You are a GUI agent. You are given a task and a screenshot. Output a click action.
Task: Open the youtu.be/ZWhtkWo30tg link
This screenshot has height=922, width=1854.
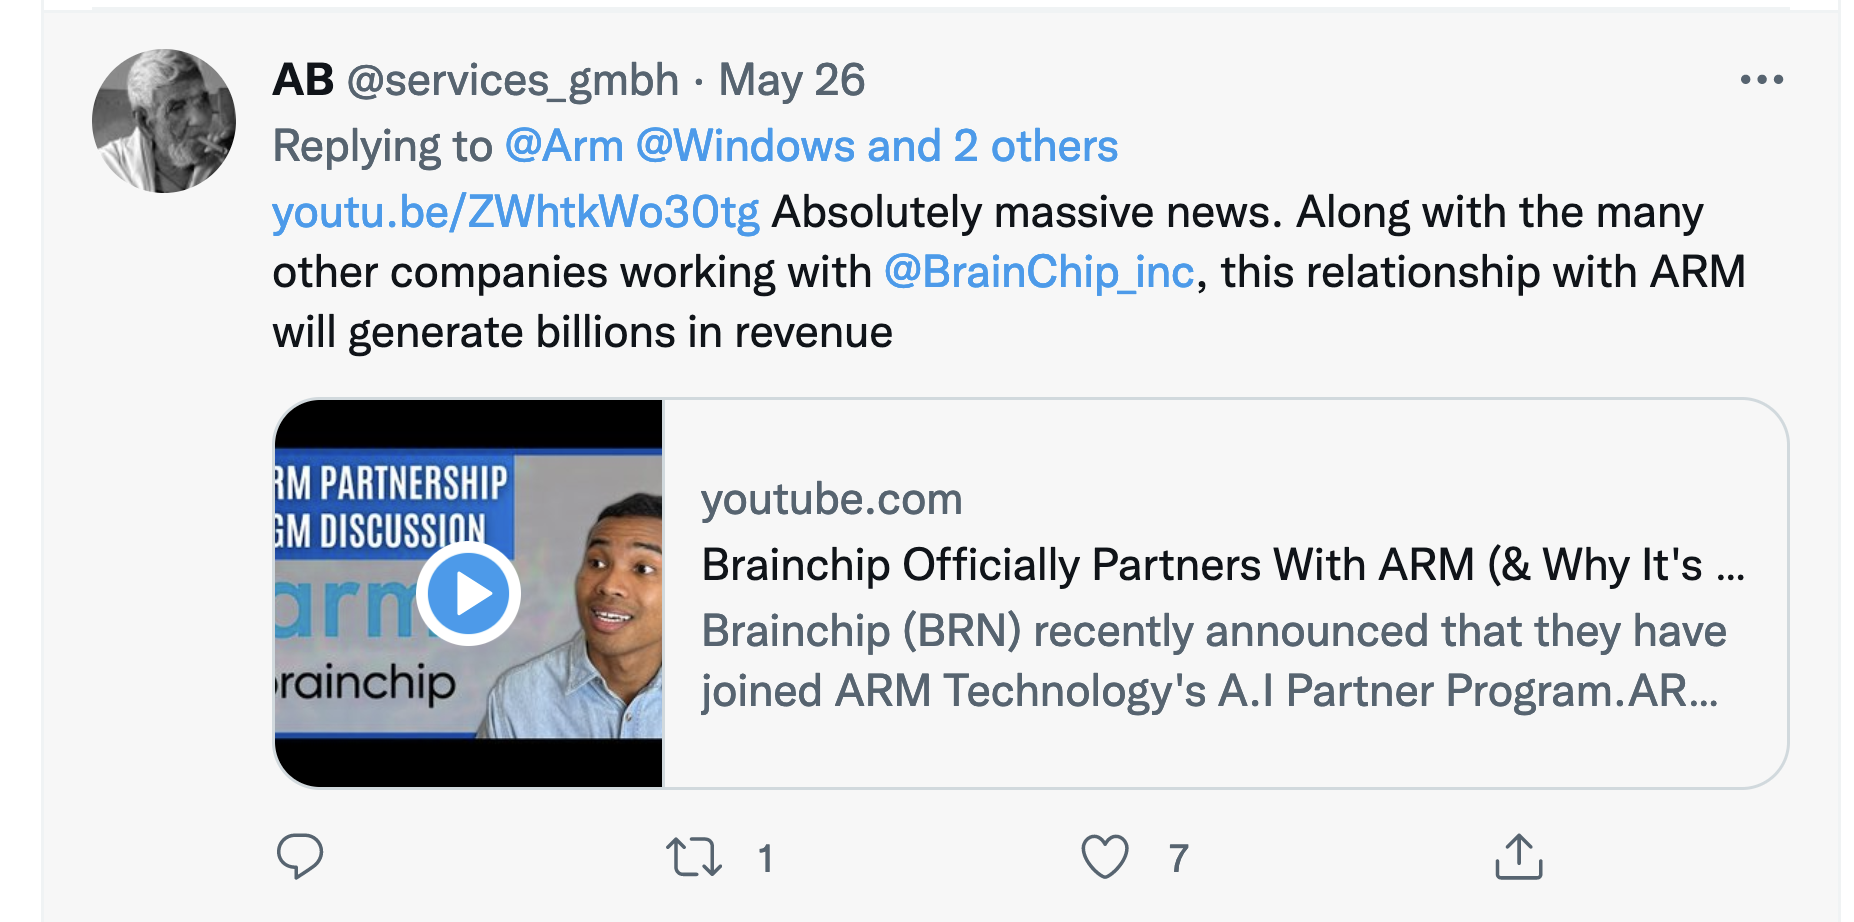[x=515, y=212]
